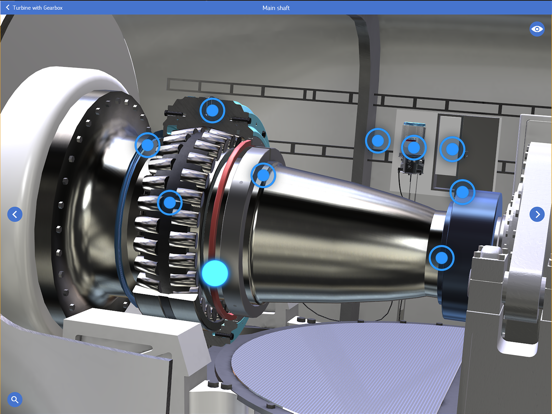The image size is (552, 414).
Task: Select the hotspot on top of the bearing housing
Action: pos(212,111)
